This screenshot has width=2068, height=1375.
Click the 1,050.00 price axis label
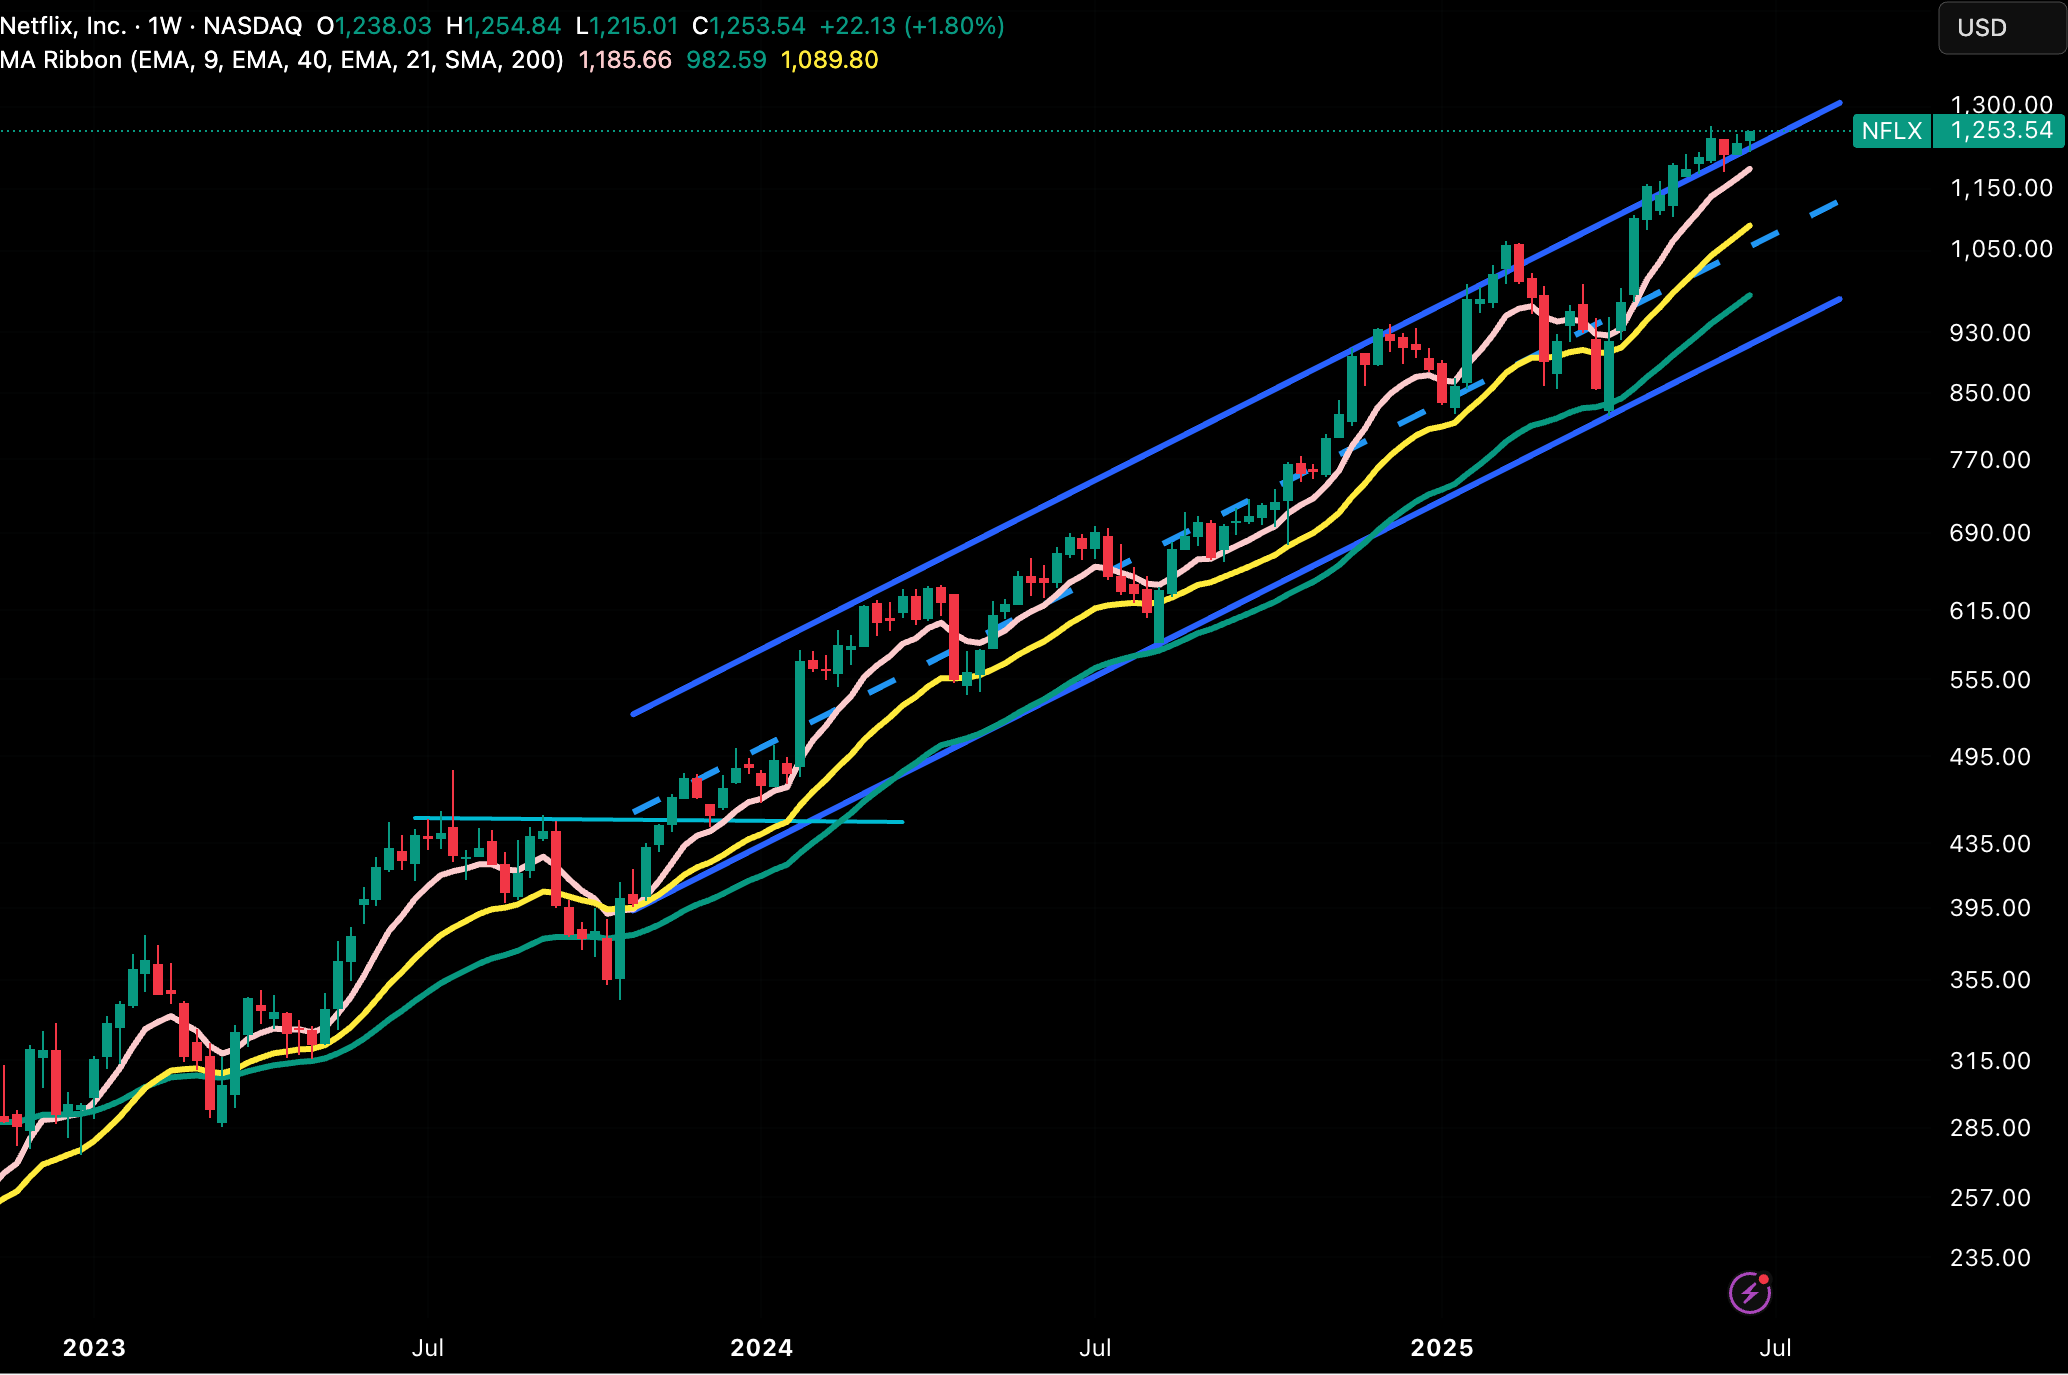click(2001, 249)
